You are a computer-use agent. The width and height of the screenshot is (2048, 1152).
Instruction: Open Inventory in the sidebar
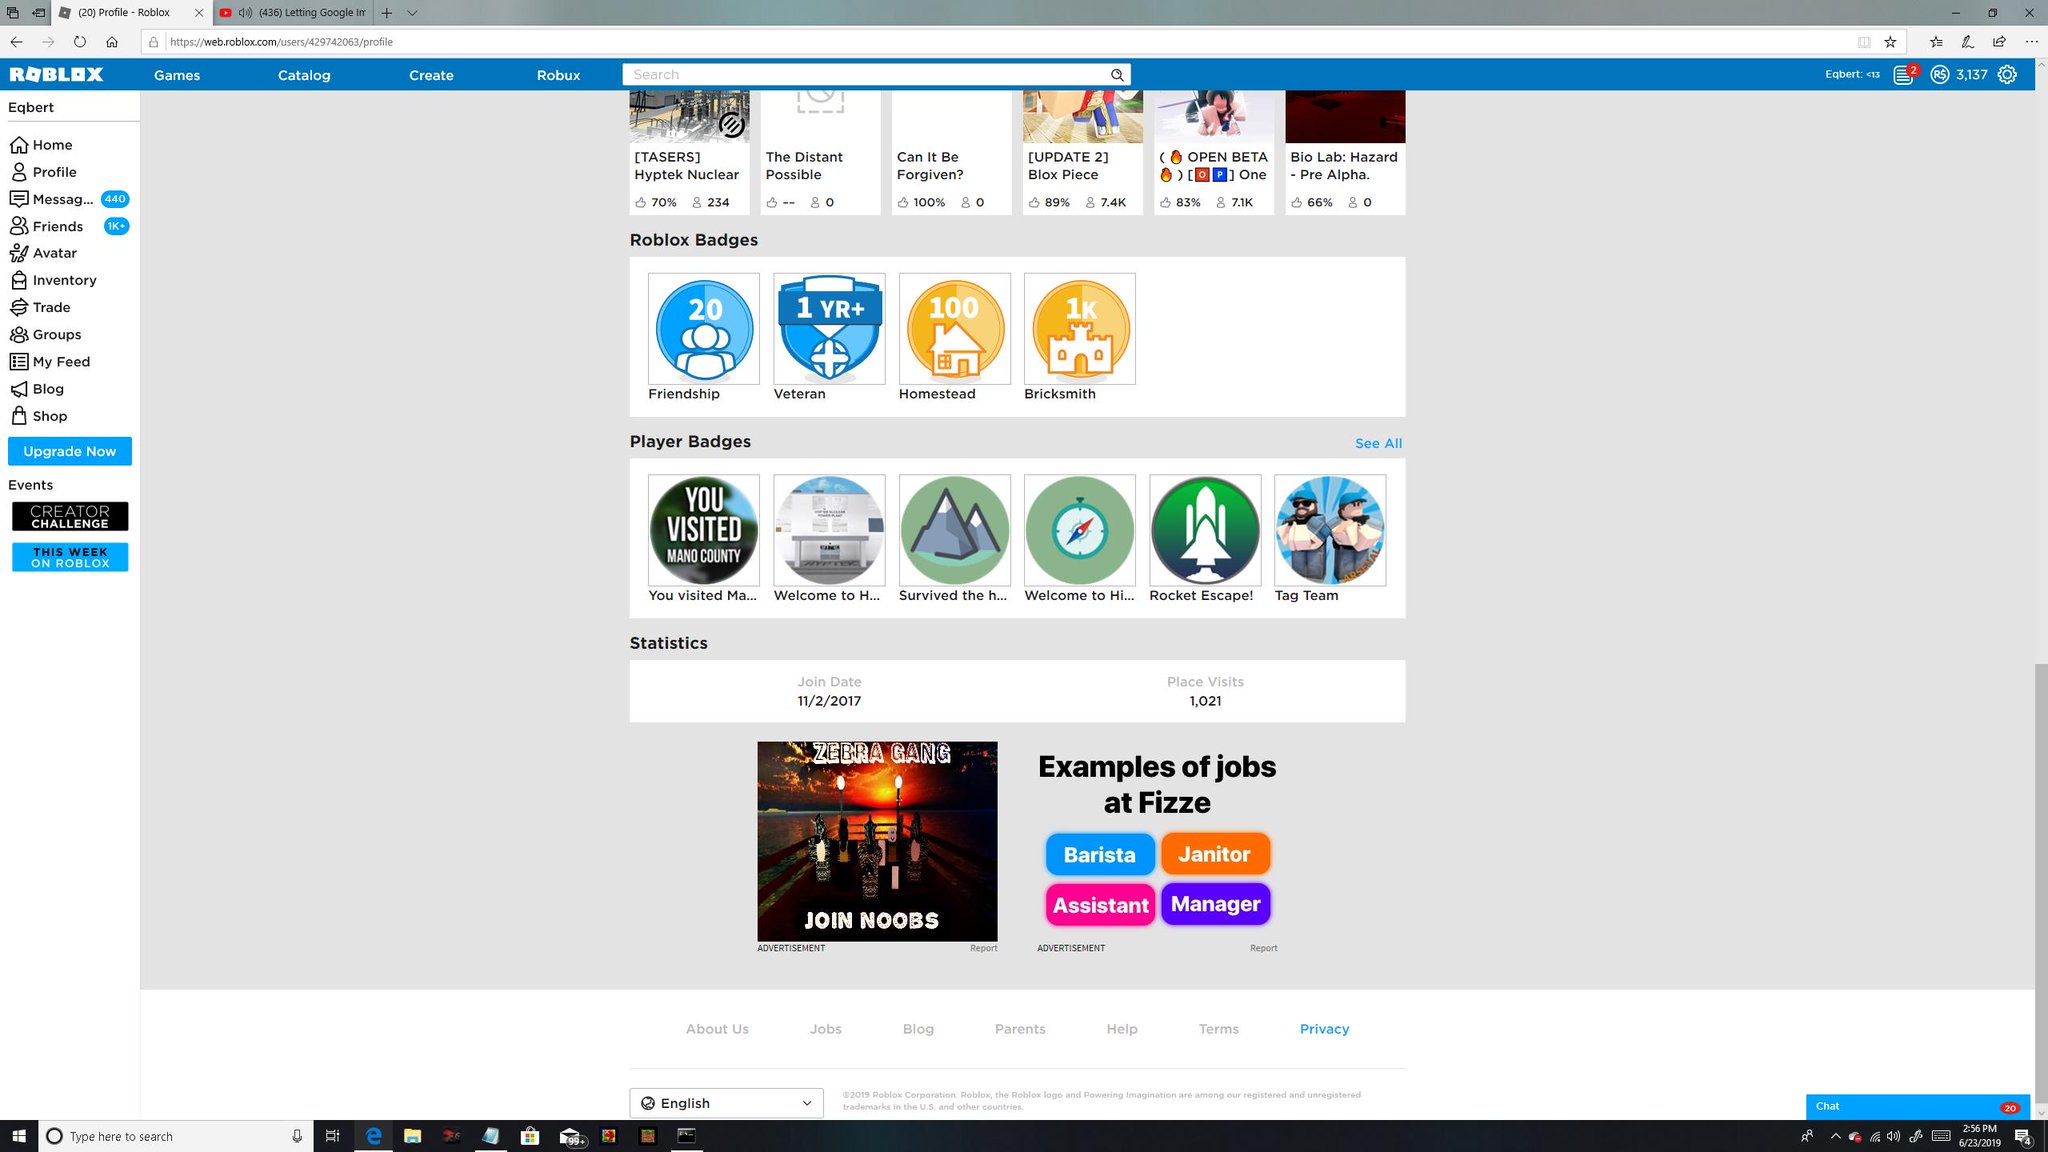64,280
